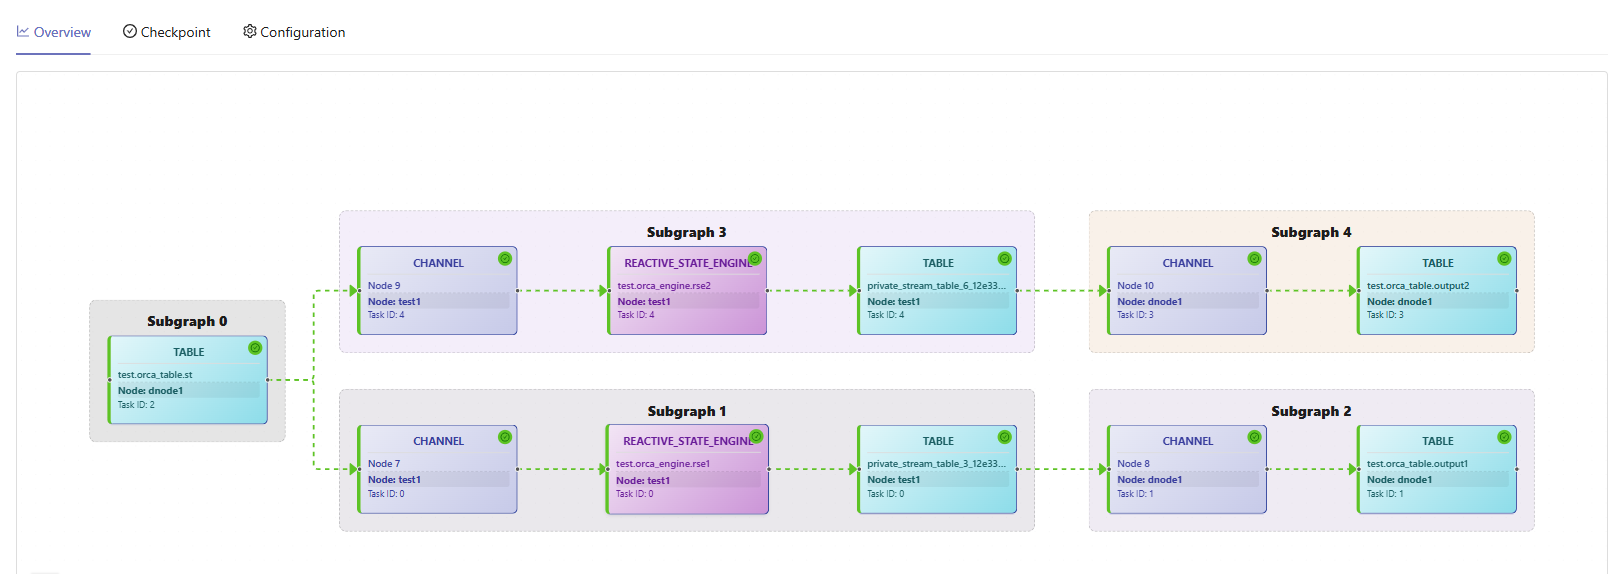Click status icon on test.orca_table.output1 node

pos(1504,437)
